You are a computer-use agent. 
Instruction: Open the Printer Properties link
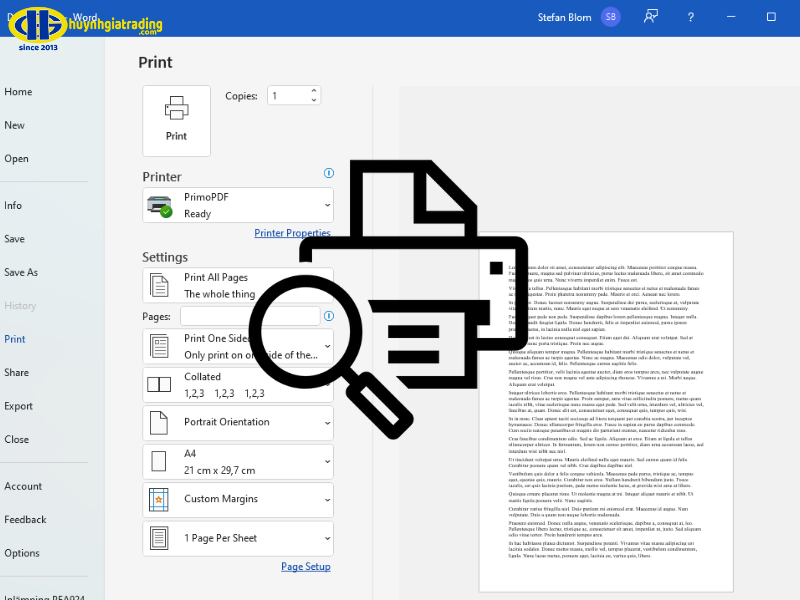(292, 233)
